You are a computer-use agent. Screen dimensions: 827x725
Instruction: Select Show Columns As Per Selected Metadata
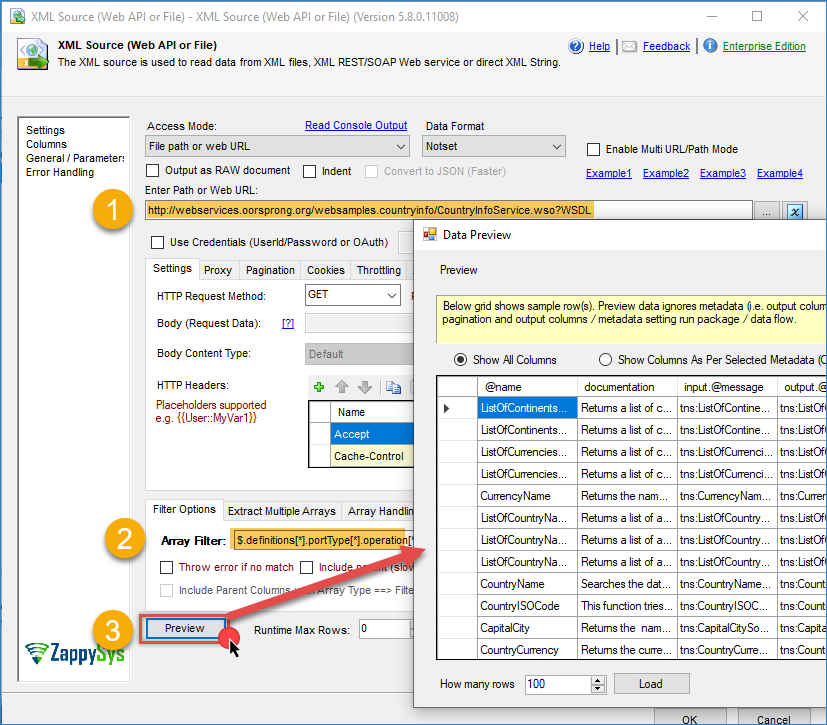click(x=605, y=360)
